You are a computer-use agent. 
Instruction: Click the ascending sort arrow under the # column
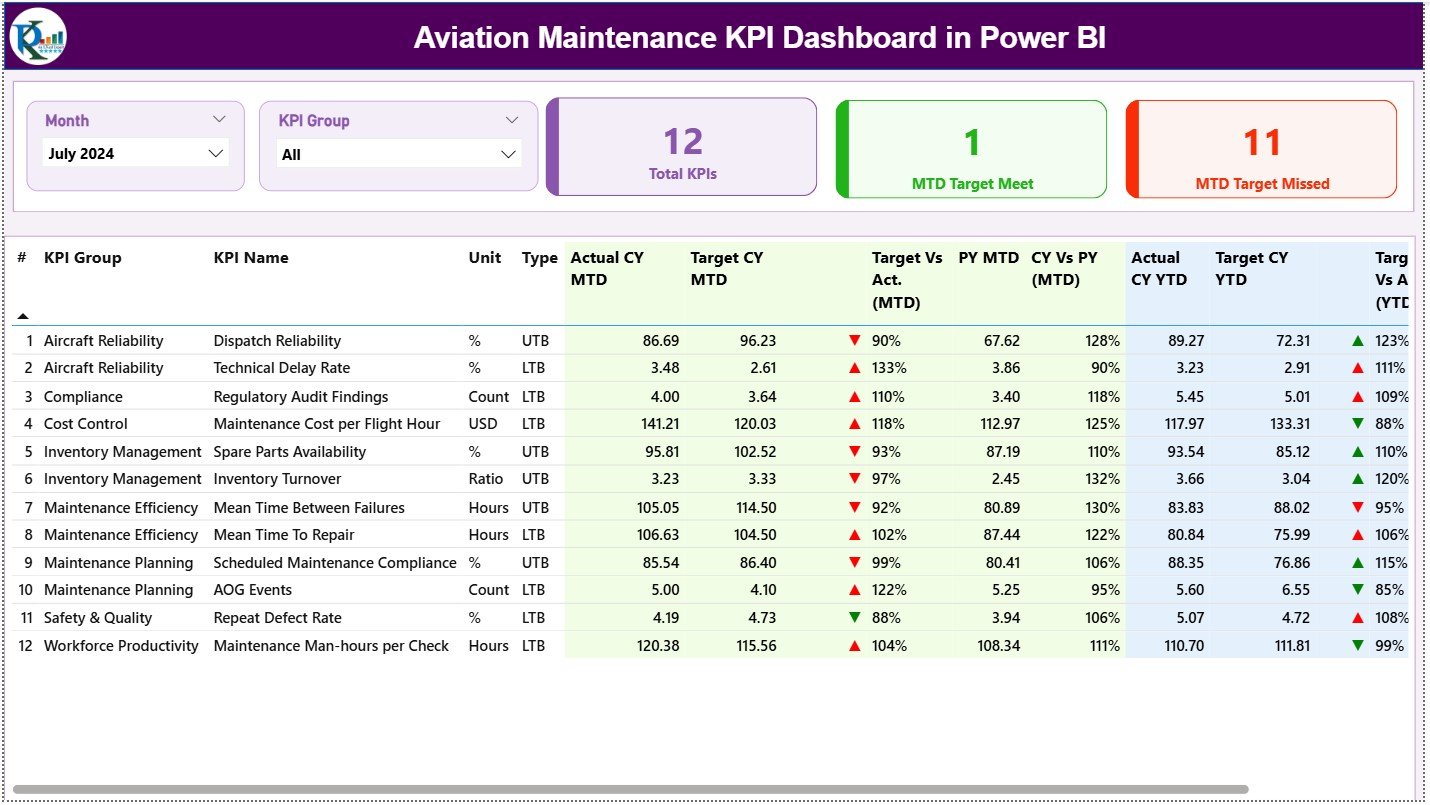click(x=23, y=314)
